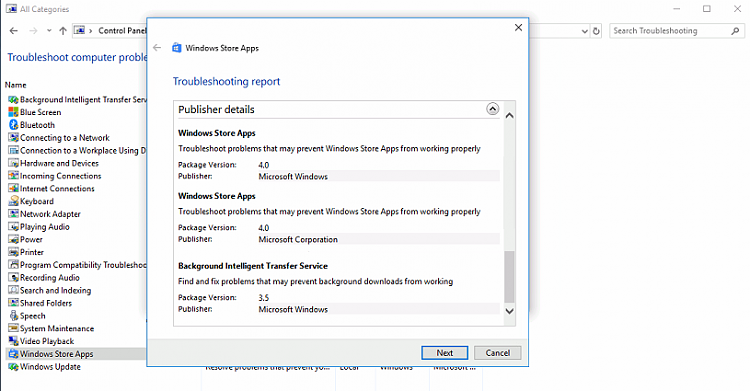Open the recent locations dropdown arrow
This screenshot has width=750, height=391.
tap(49, 31)
